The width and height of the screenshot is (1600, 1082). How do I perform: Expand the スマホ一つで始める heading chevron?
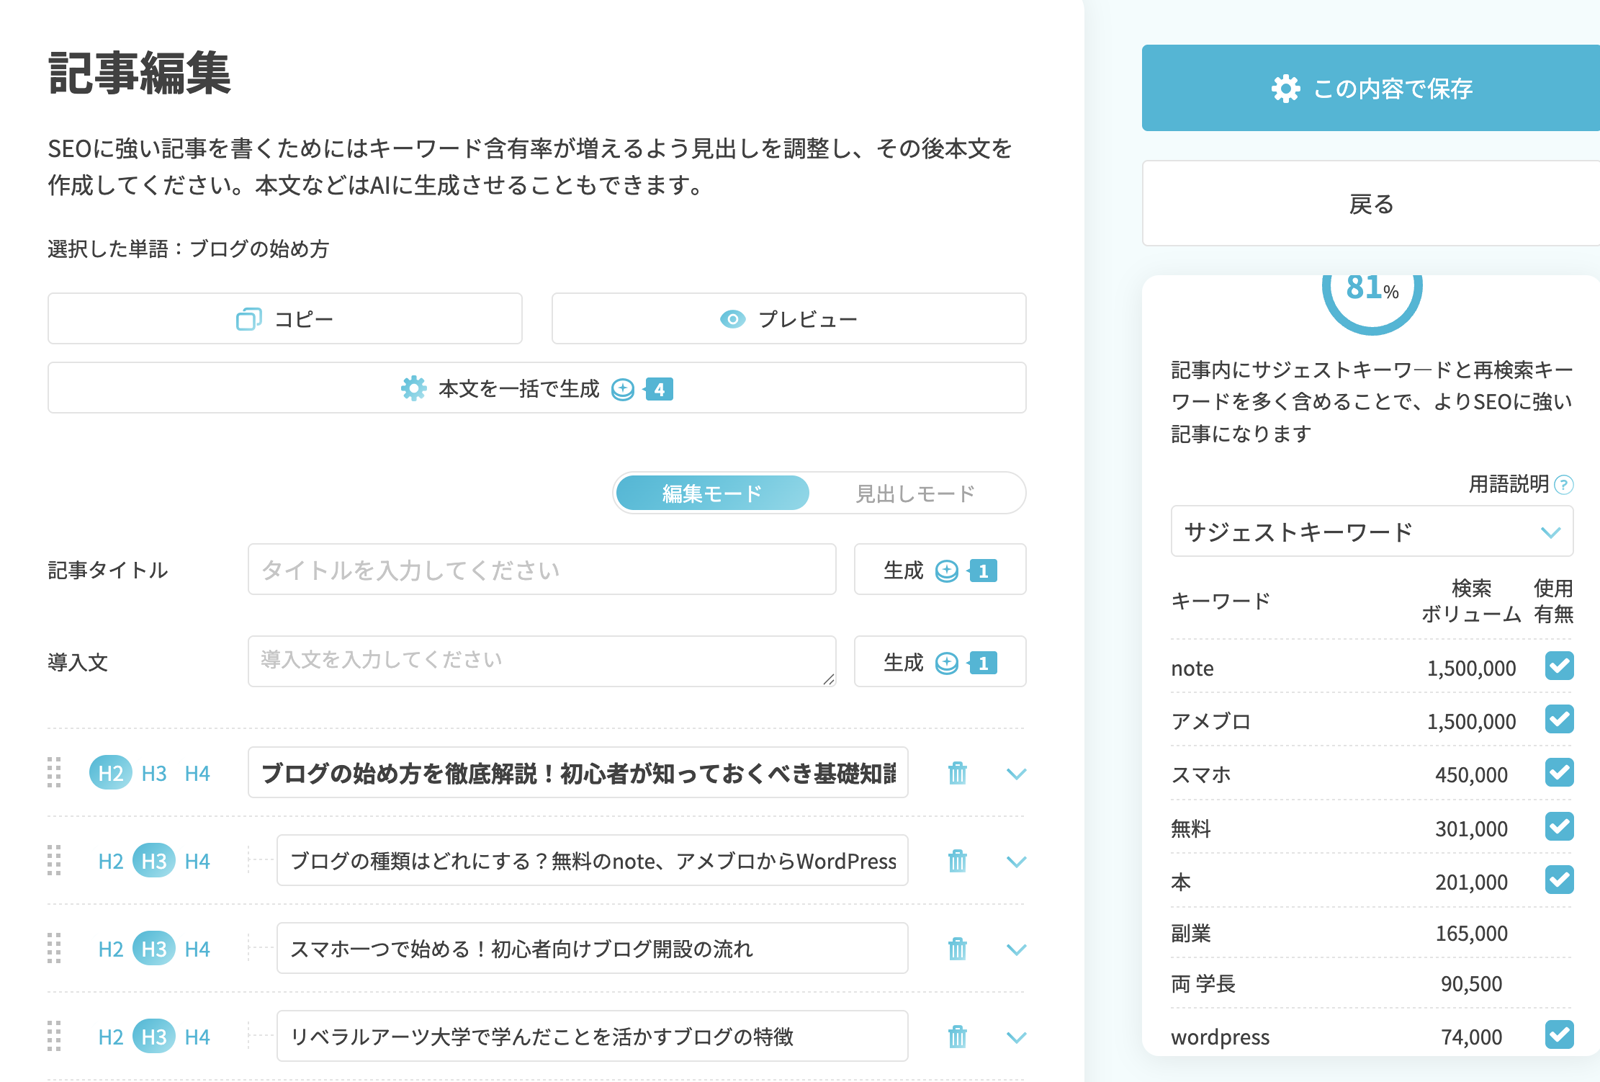1016,950
